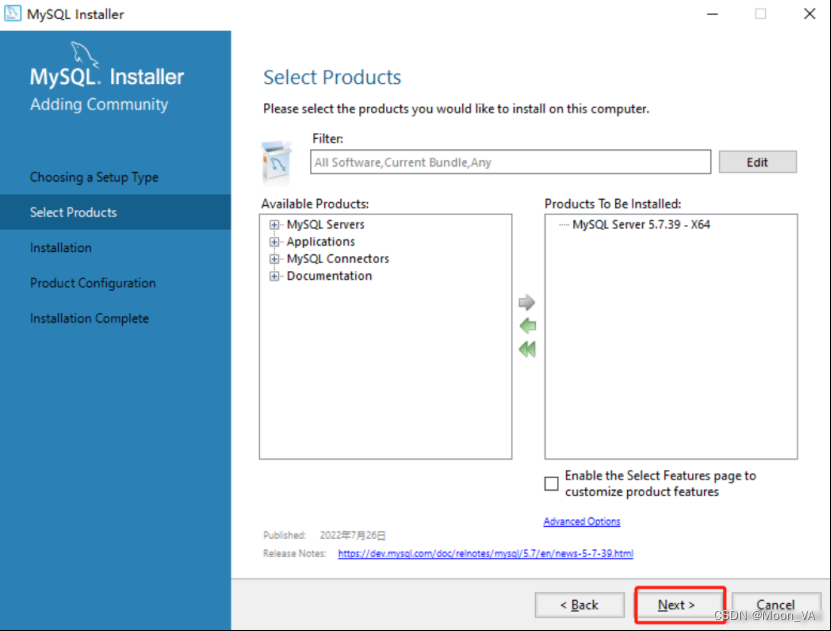The height and width of the screenshot is (631, 831).
Task: Click the Next button
Action: [x=676, y=605]
